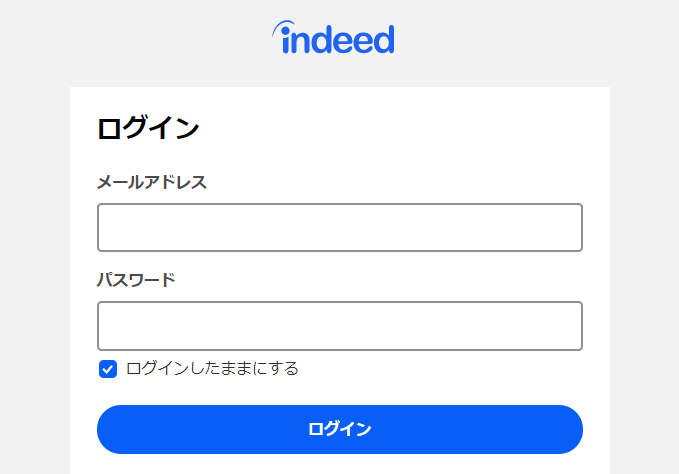Uncheck the ログインしたままにする checkbox
679x474 pixels.
[108, 369]
